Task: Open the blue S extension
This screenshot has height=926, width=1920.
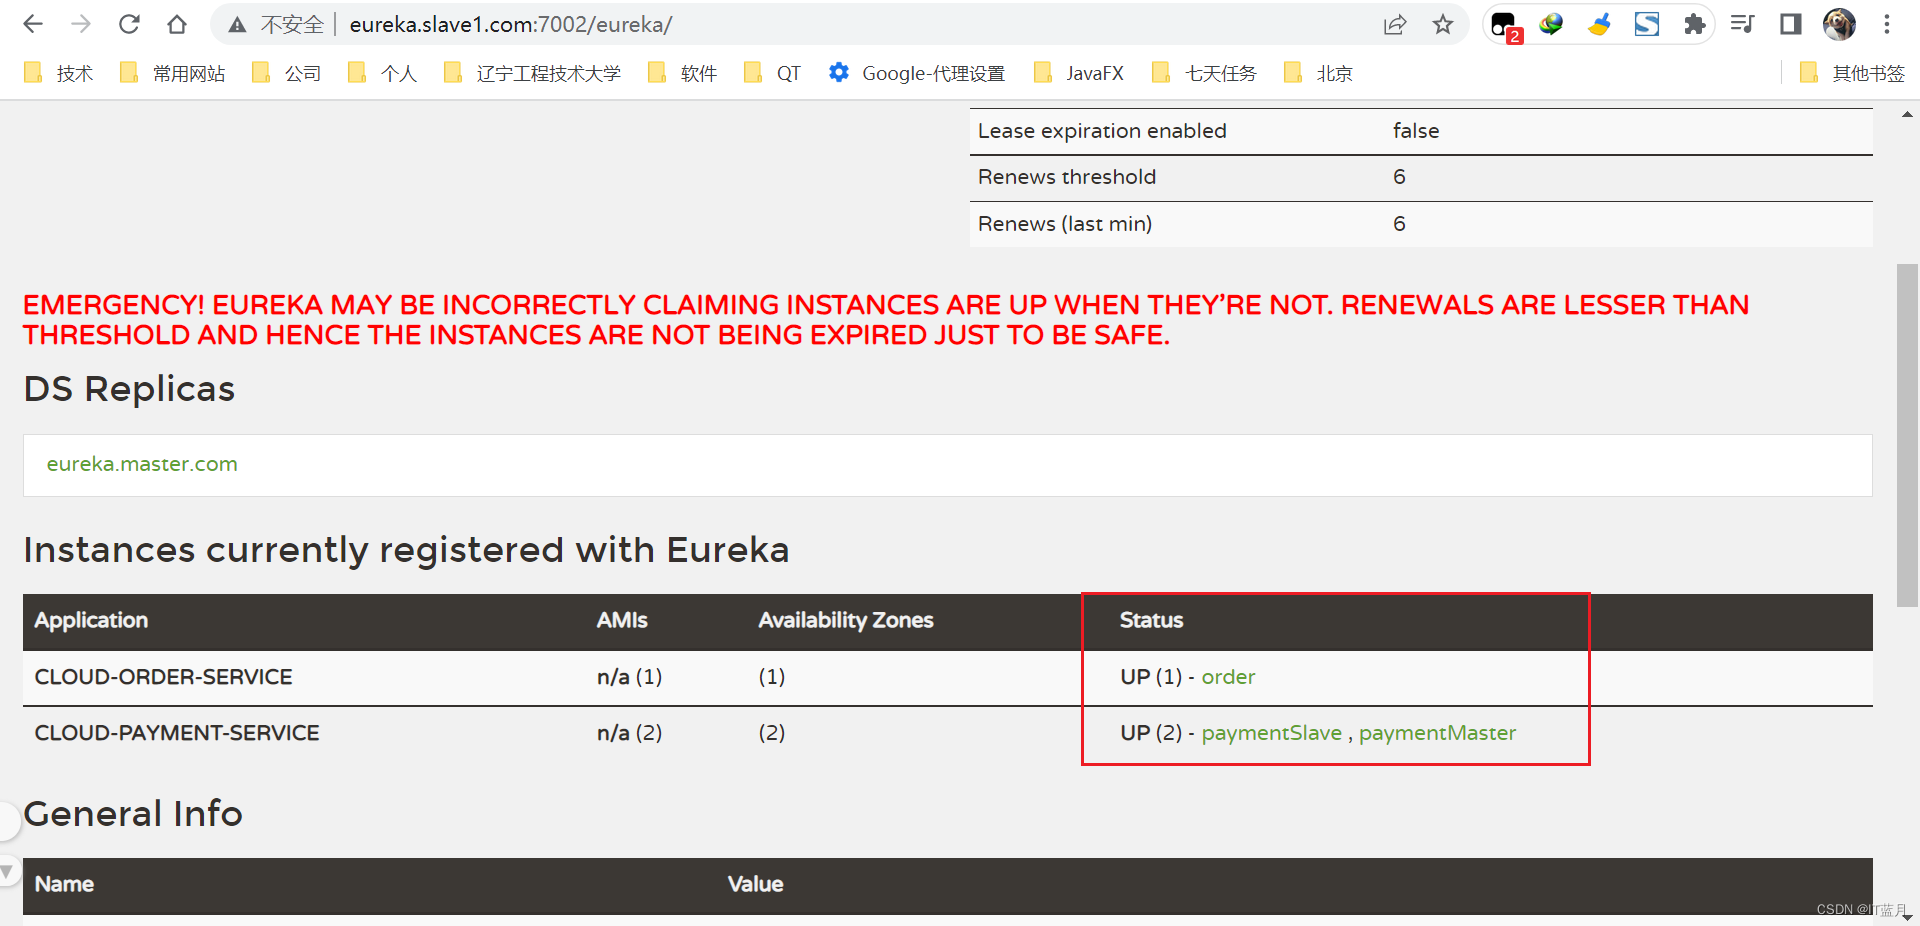Action: 1647,24
